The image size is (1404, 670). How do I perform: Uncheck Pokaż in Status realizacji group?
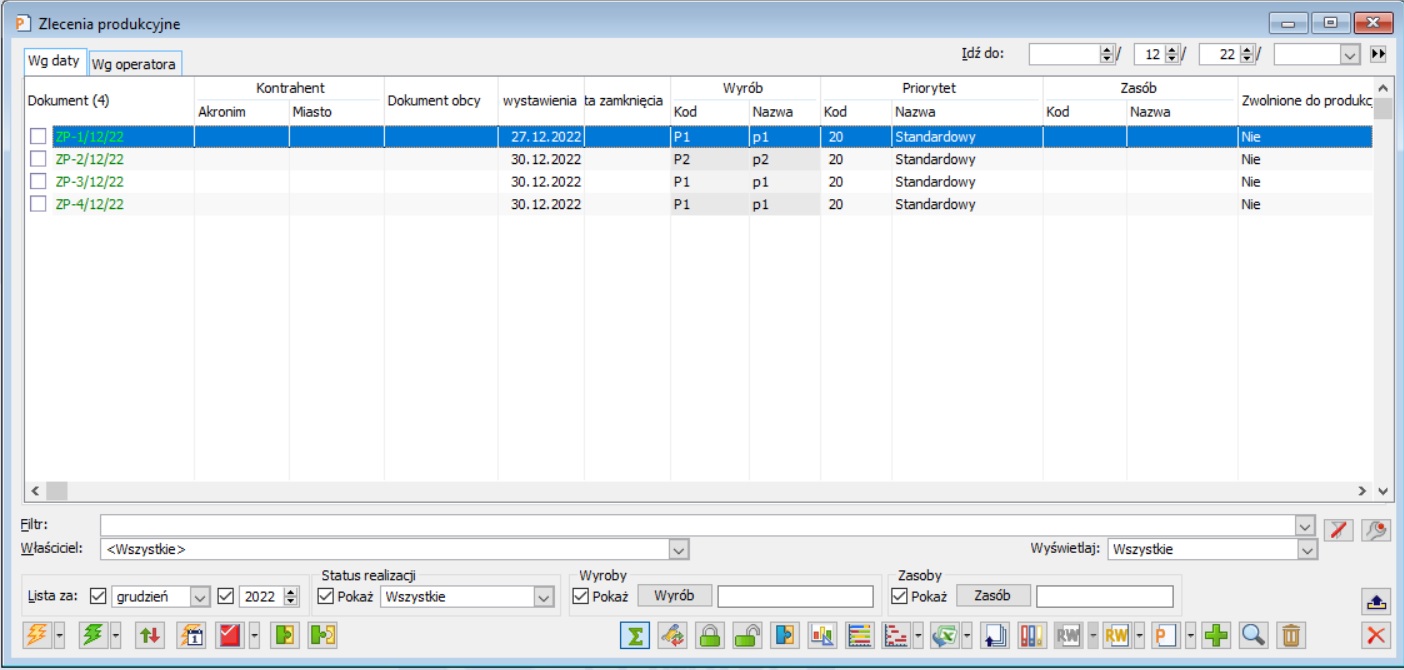pos(326,597)
